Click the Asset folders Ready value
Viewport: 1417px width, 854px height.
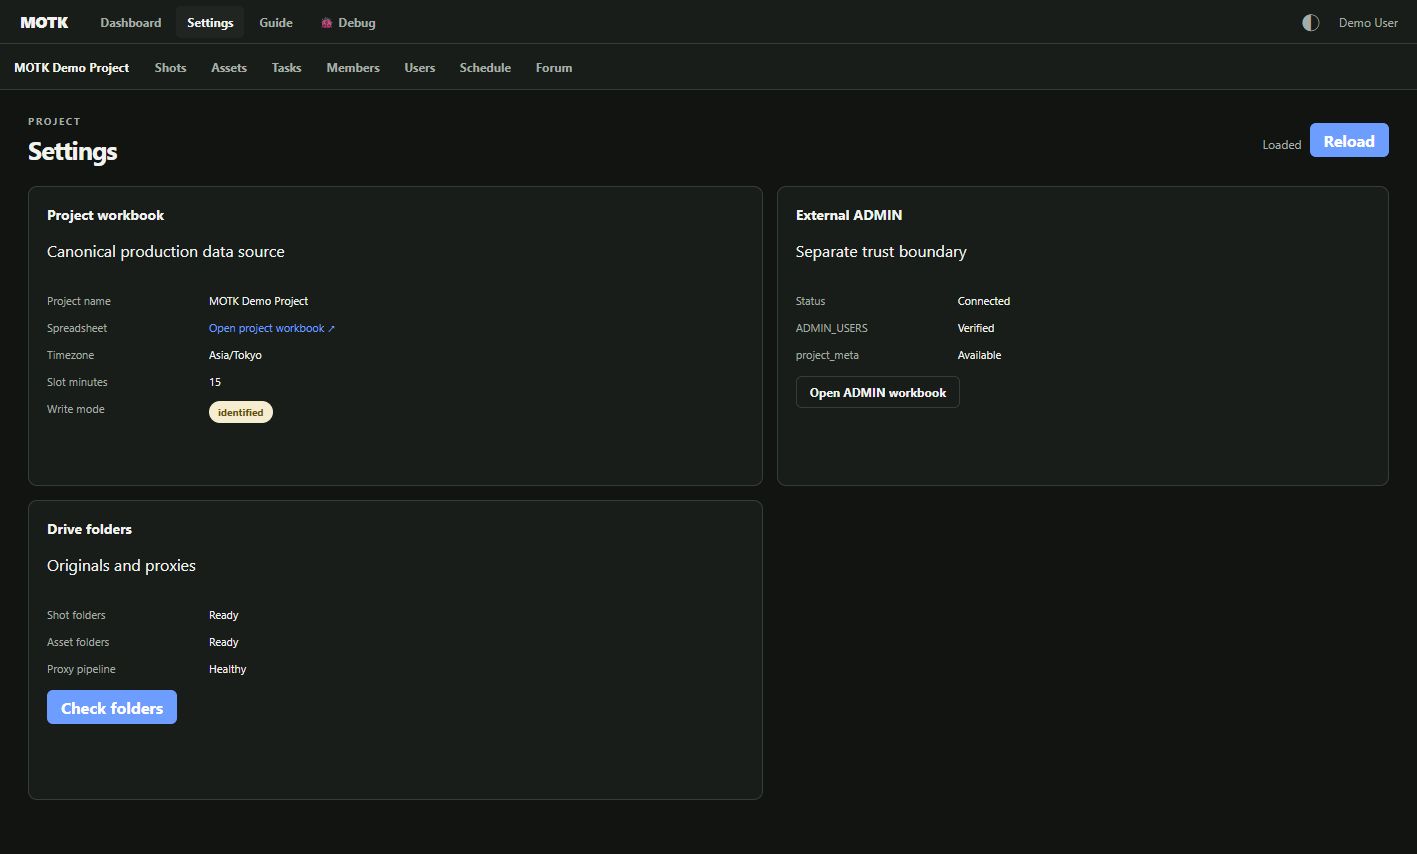[x=224, y=642]
